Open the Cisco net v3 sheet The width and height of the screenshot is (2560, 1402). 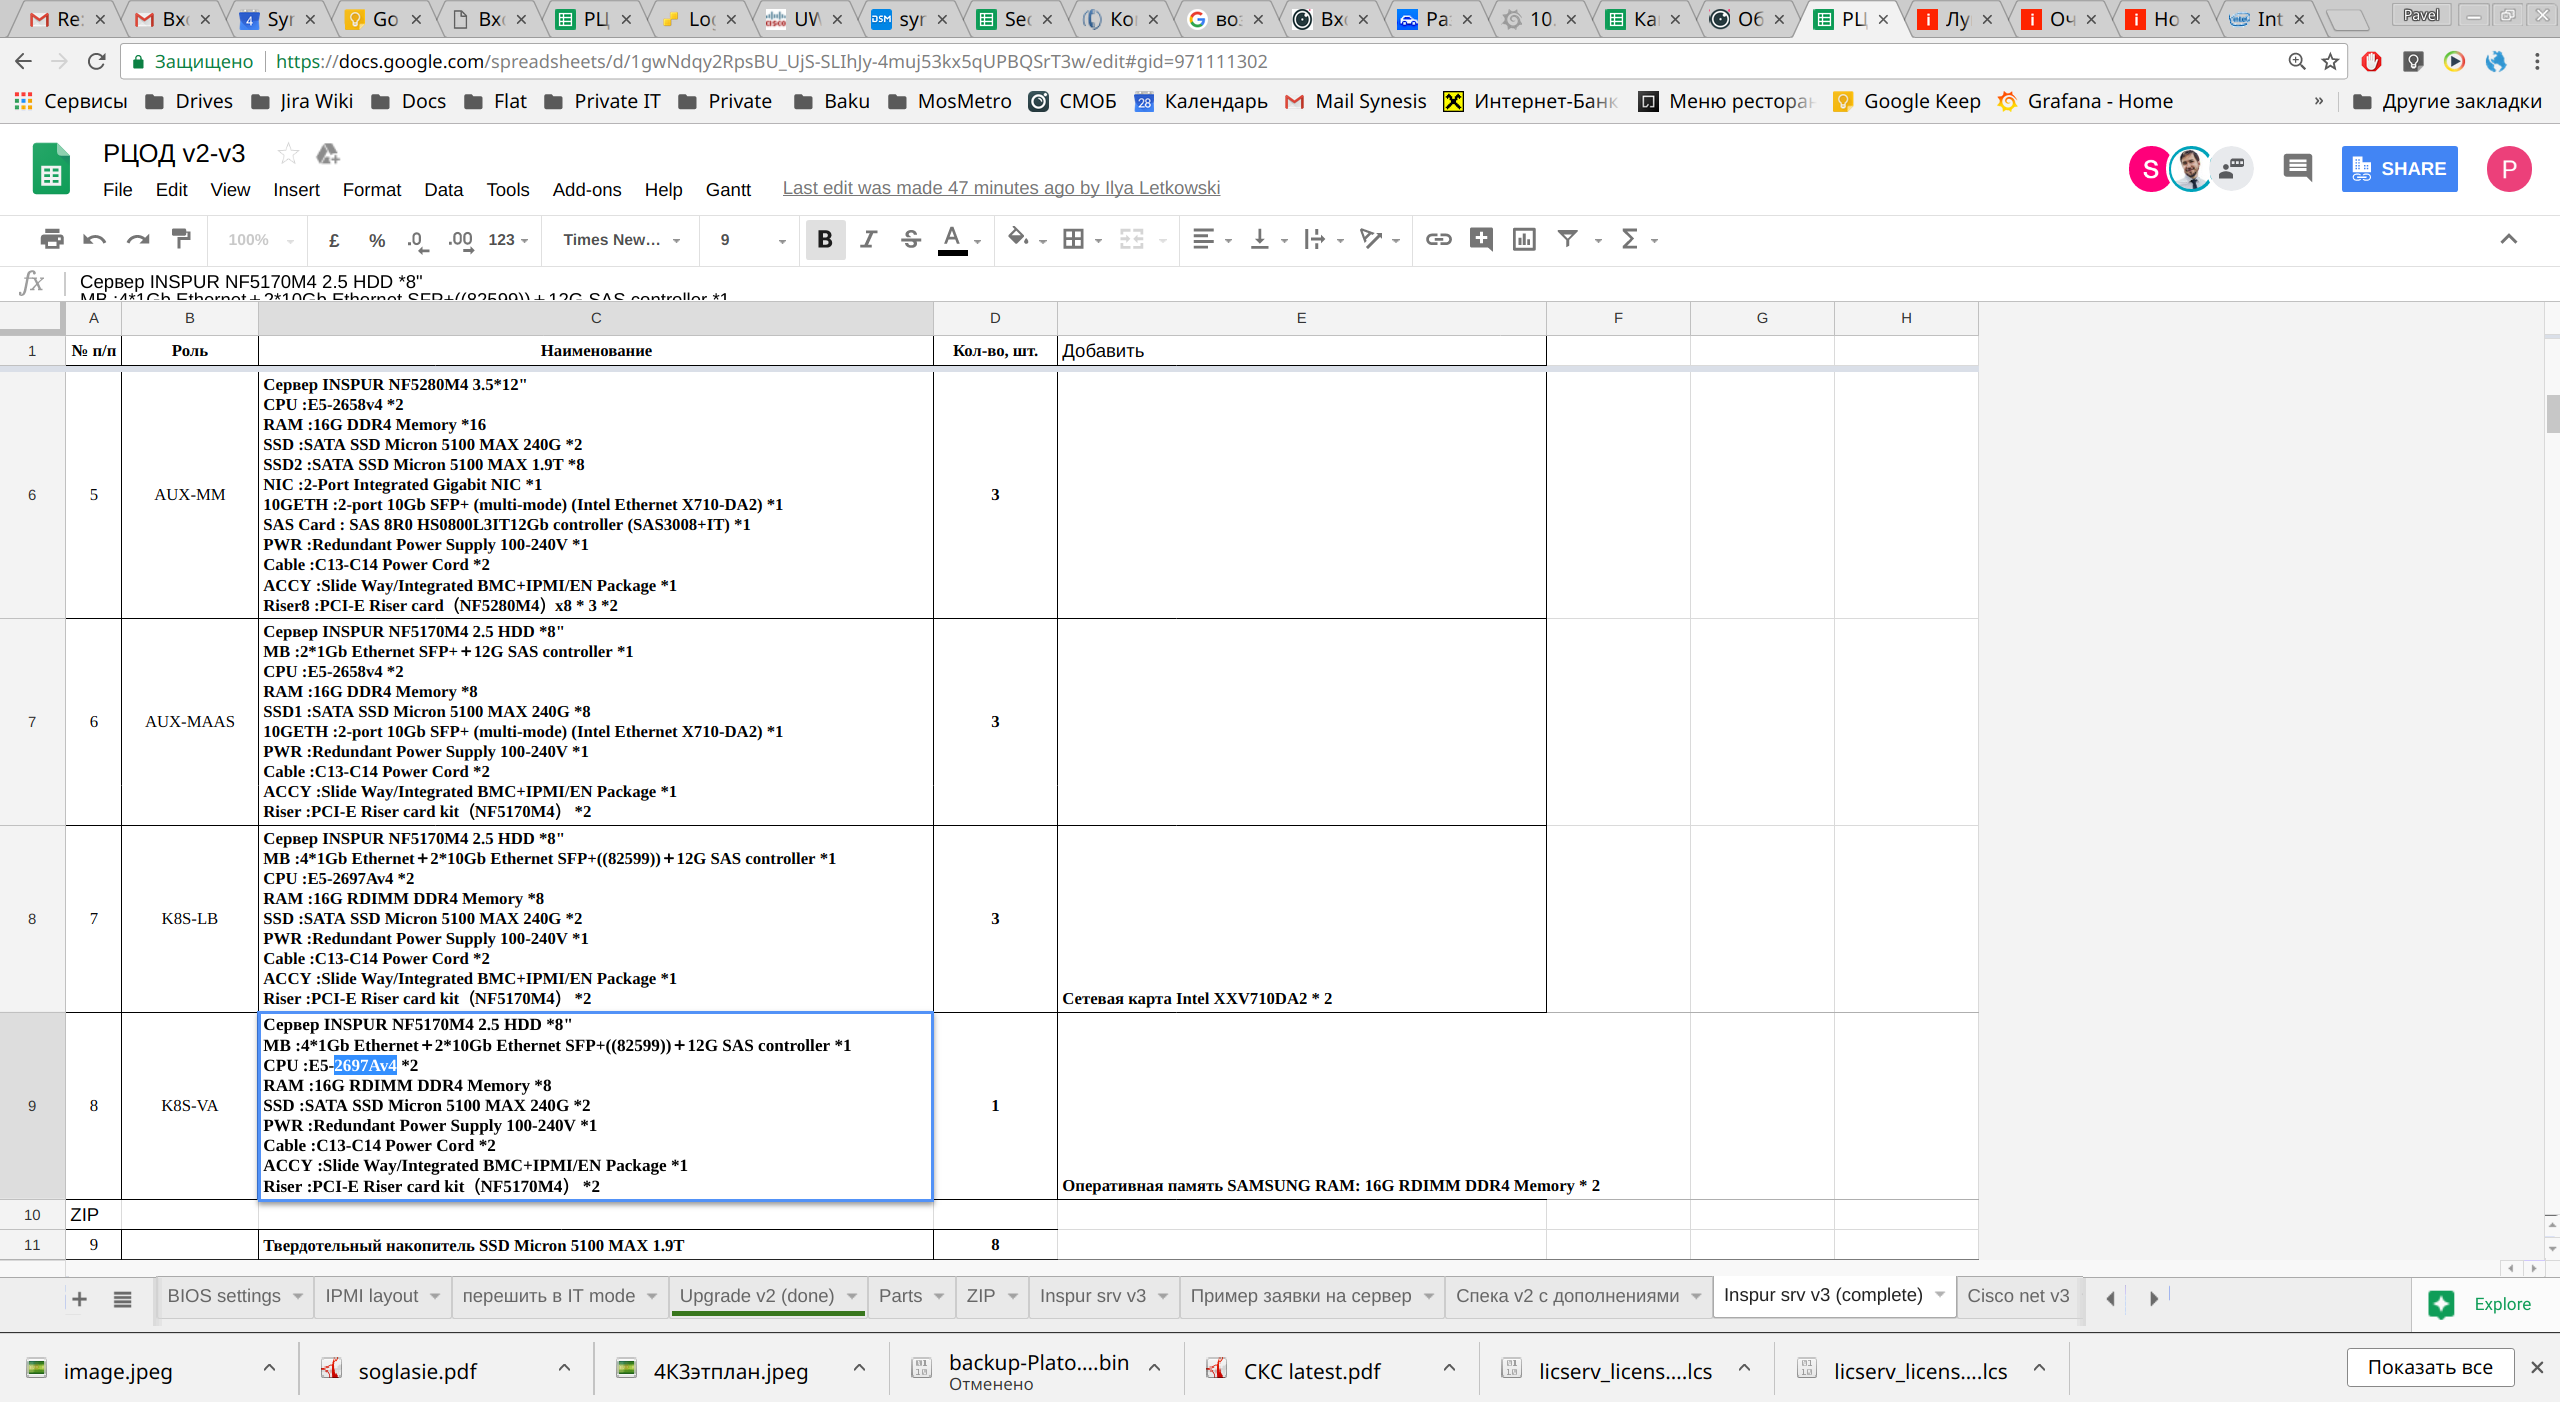[x=2018, y=1296]
